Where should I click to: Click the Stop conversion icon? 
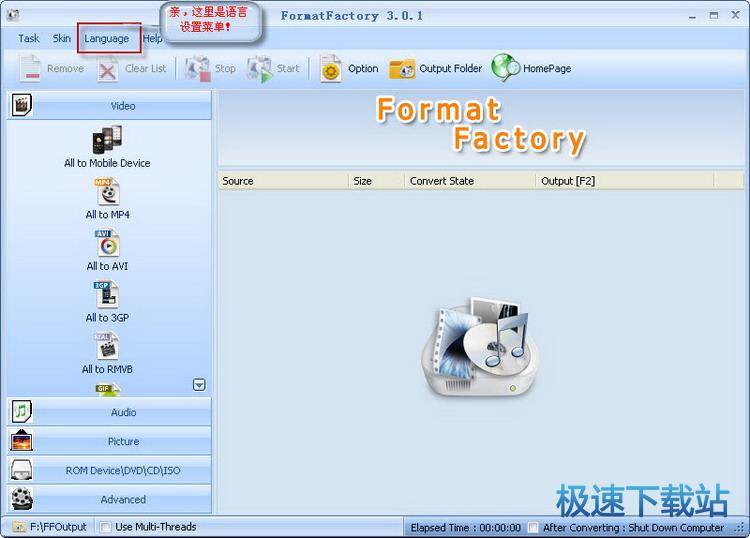coord(198,69)
